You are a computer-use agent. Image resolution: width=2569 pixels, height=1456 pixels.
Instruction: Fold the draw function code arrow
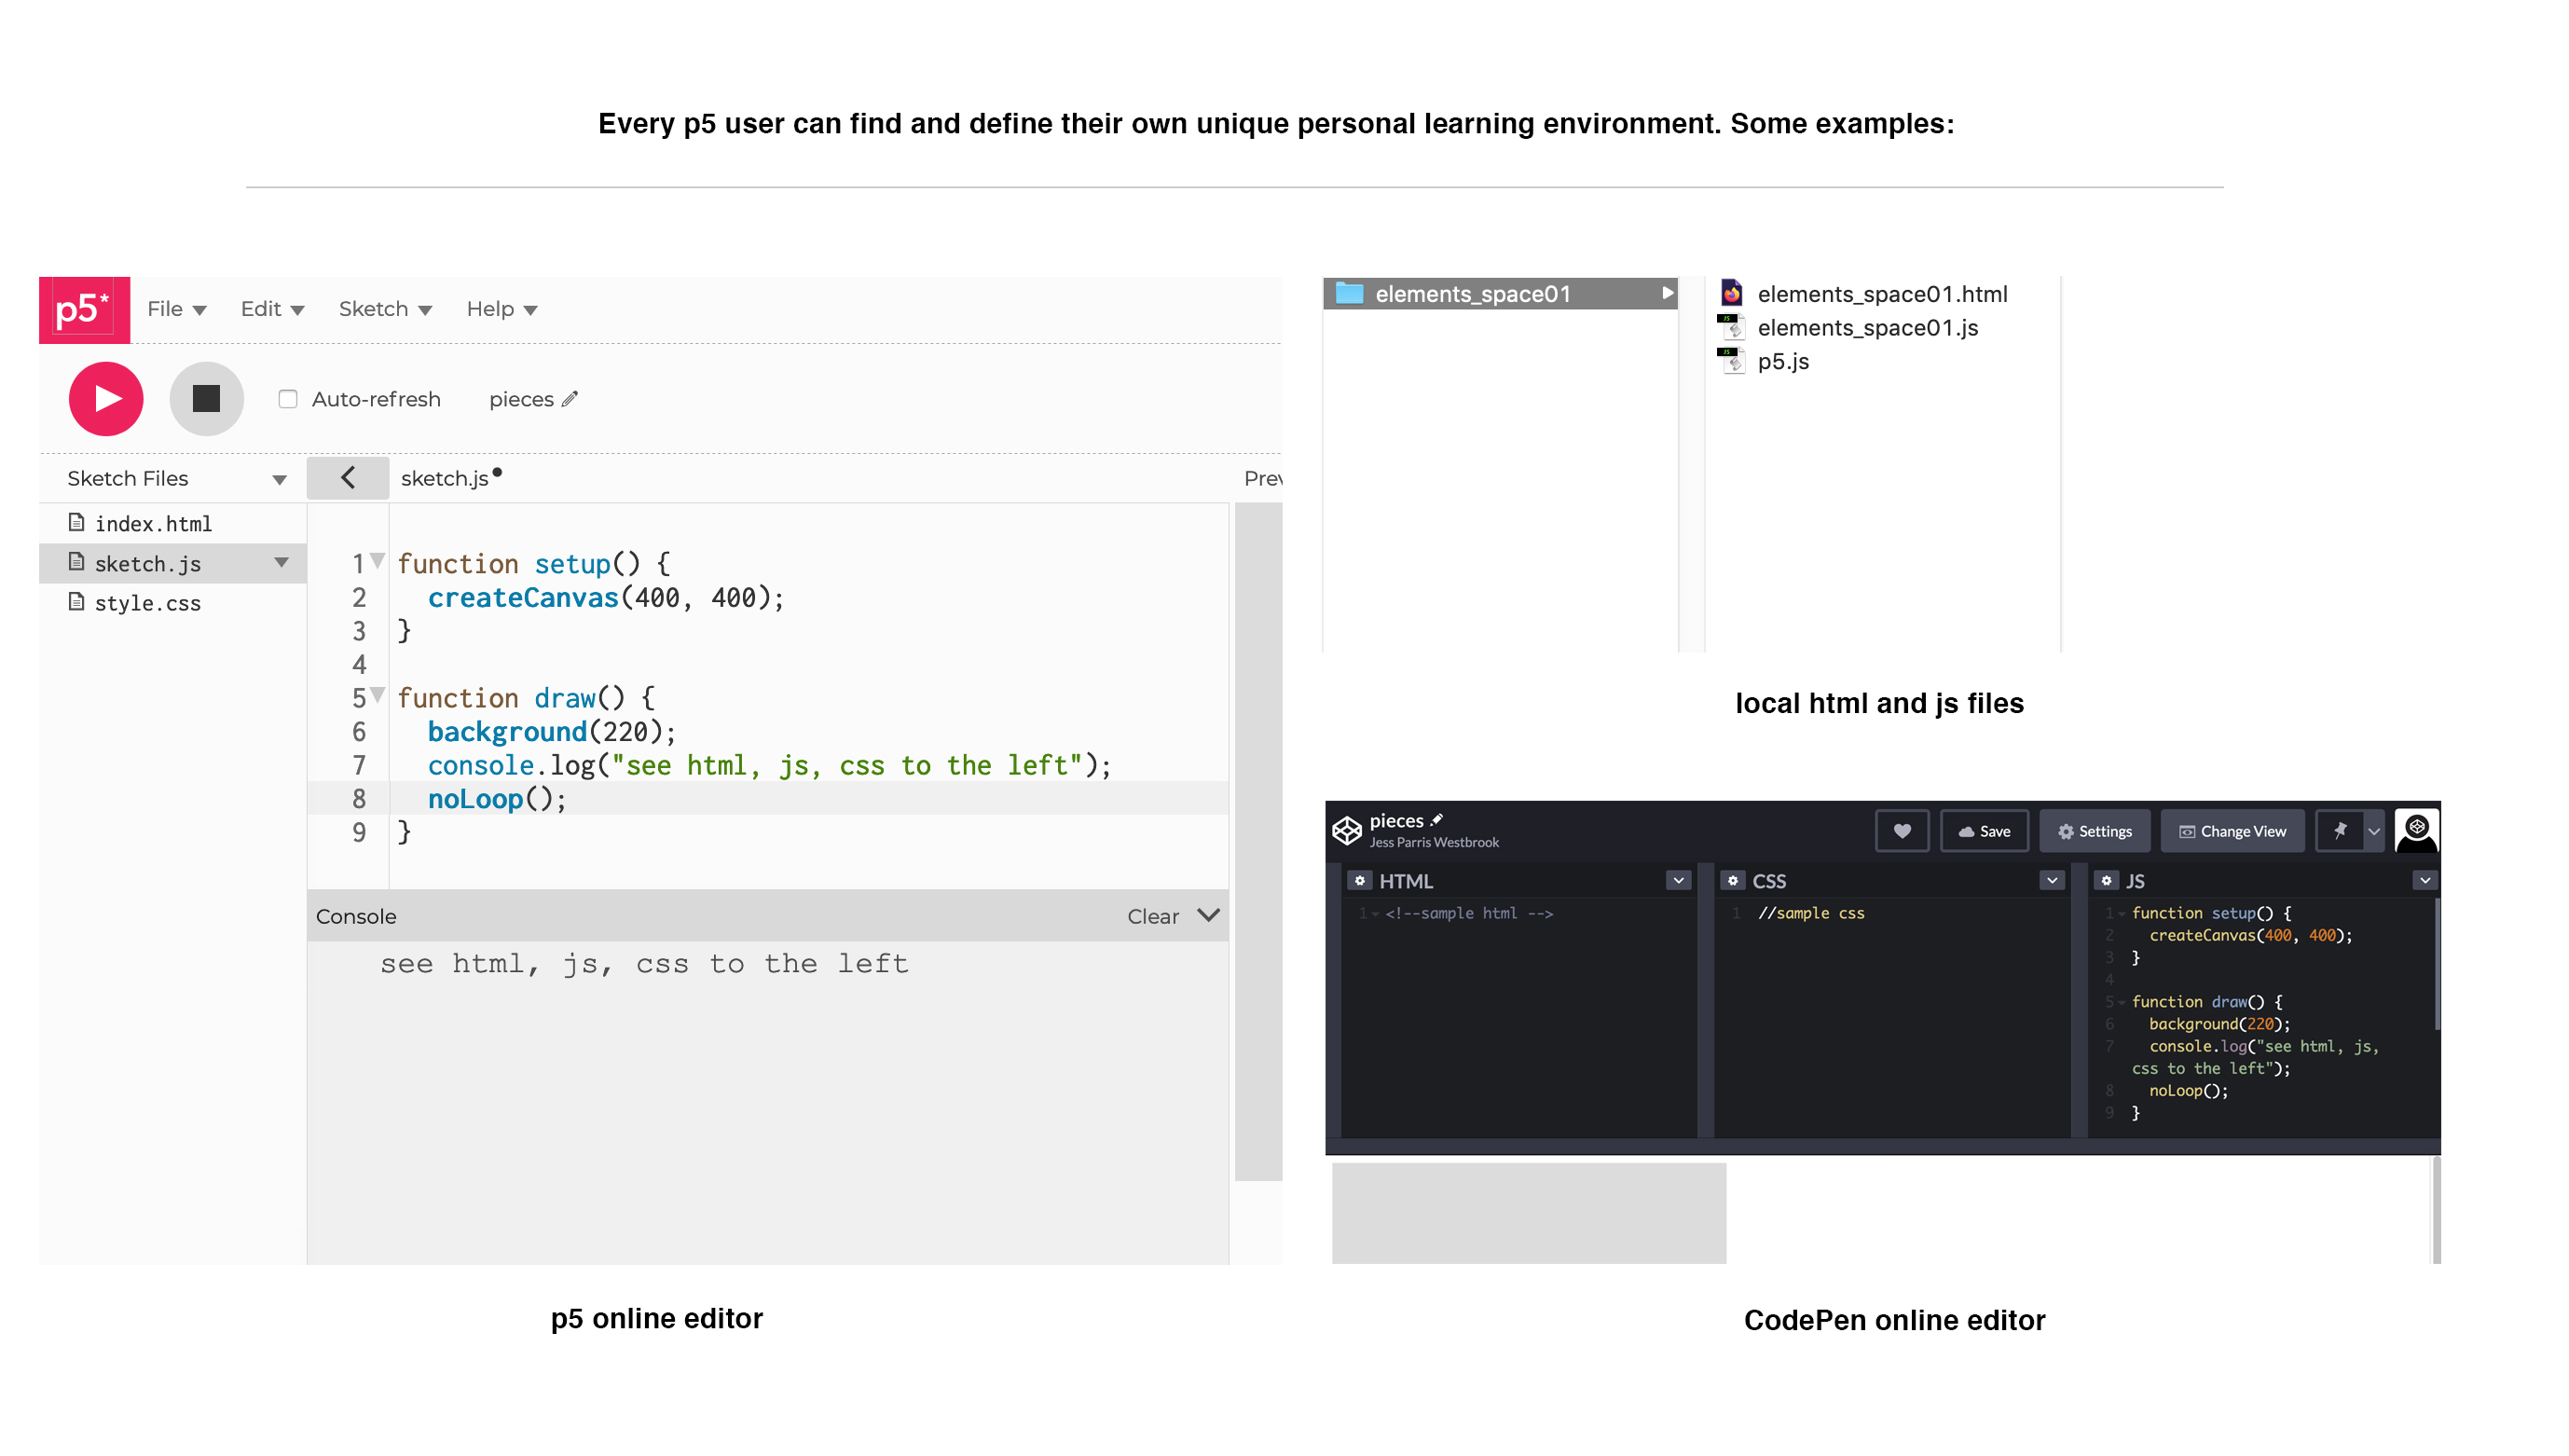pyautogui.click(x=378, y=694)
